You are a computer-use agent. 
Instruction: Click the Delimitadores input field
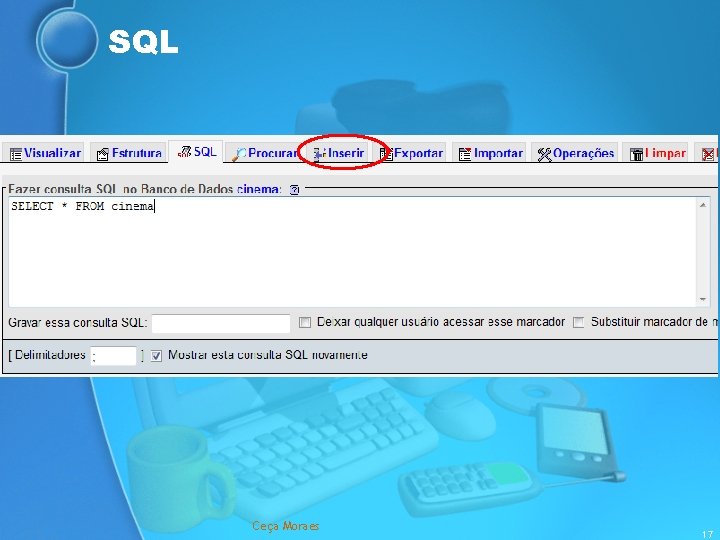tap(113, 356)
